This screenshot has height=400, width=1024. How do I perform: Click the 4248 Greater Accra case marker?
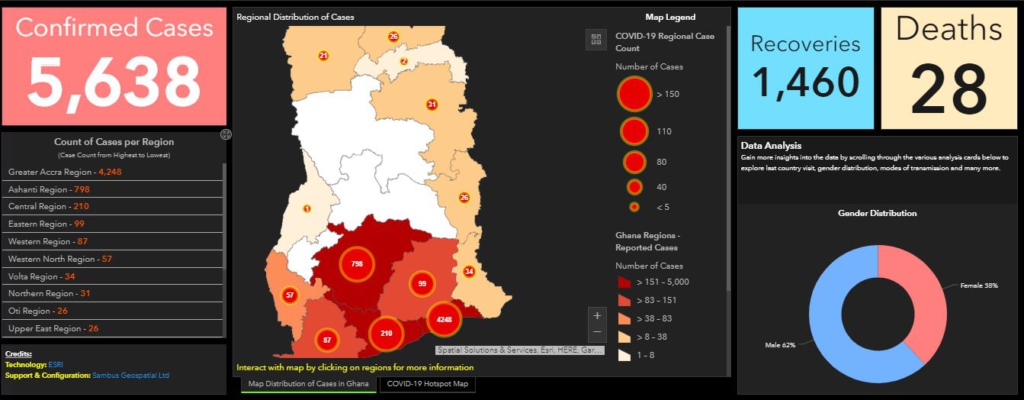click(443, 321)
